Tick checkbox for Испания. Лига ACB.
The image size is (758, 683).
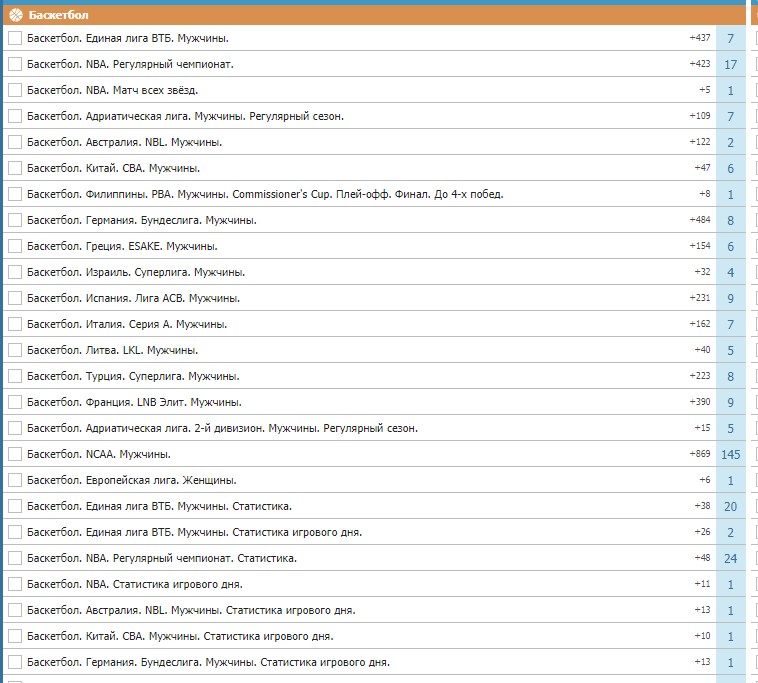click(15, 298)
